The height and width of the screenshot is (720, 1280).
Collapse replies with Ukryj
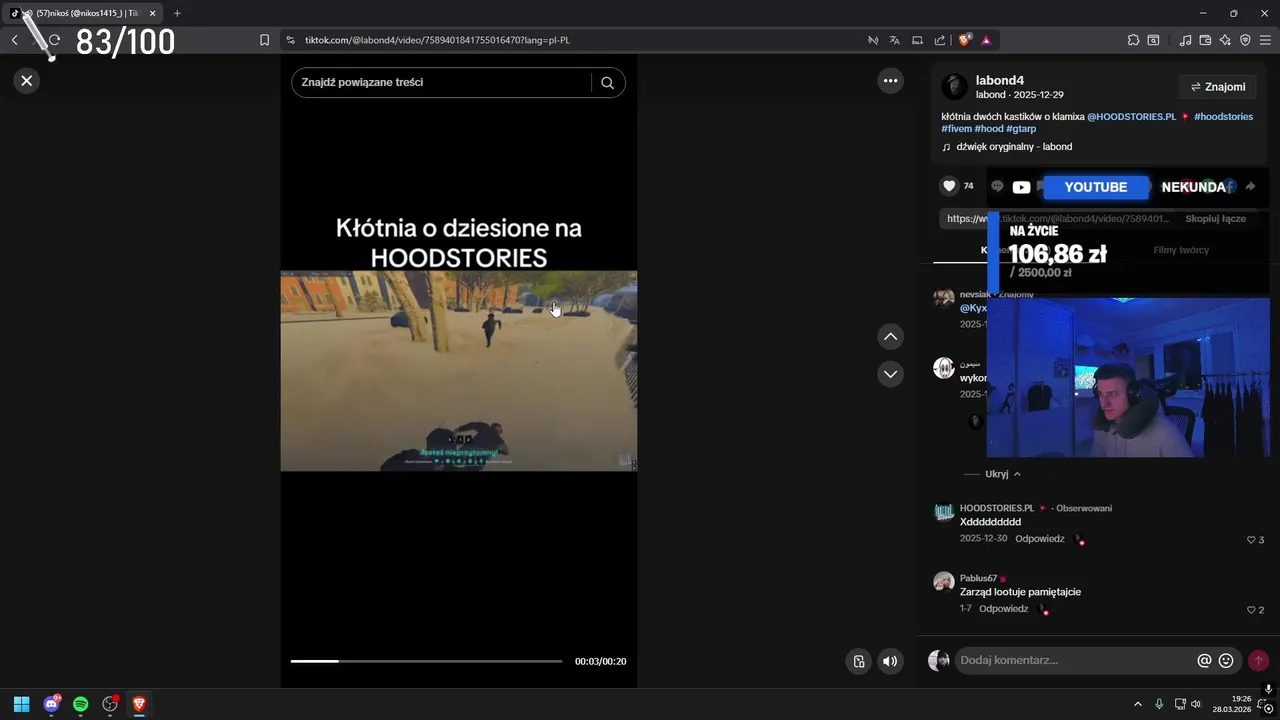[x=1003, y=474]
